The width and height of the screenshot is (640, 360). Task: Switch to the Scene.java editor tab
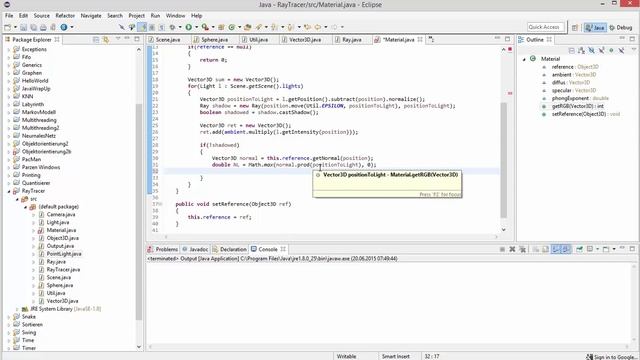point(164,40)
